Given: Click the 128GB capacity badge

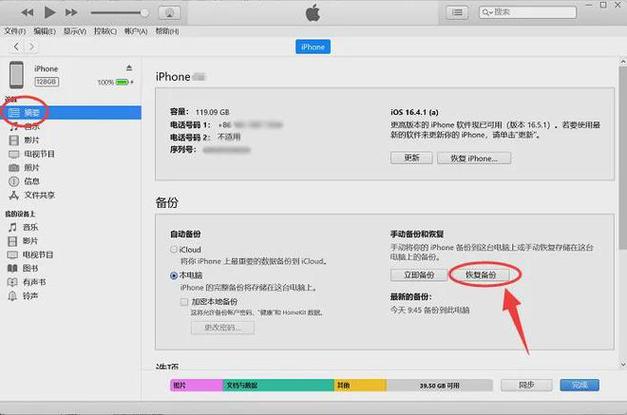Looking at the screenshot, I should [47, 82].
